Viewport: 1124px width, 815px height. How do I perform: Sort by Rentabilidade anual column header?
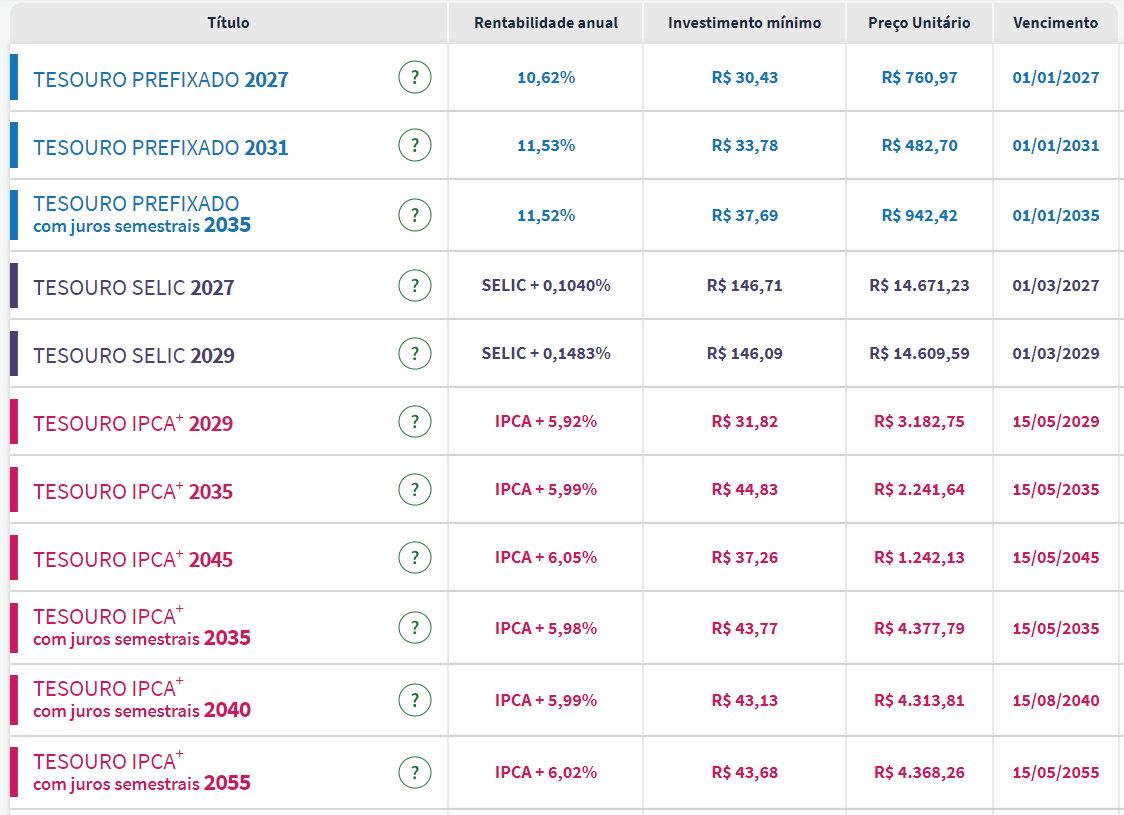tap(546, 22)
